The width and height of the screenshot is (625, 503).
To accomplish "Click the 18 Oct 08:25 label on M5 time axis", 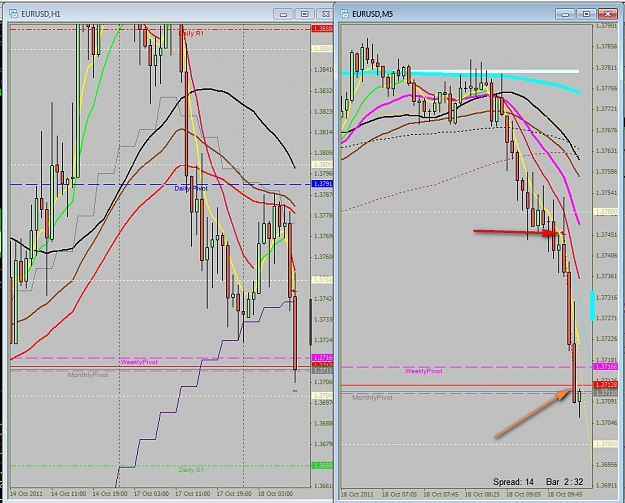I will click(482, 494).
